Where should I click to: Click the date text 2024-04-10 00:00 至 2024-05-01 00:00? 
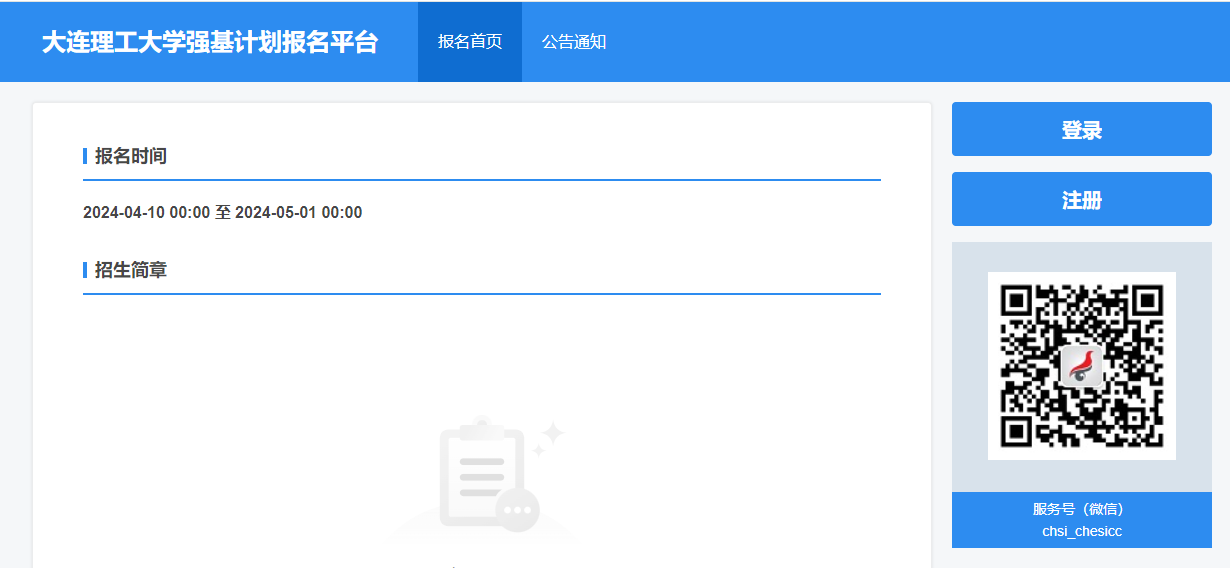(x=223, y=213)
